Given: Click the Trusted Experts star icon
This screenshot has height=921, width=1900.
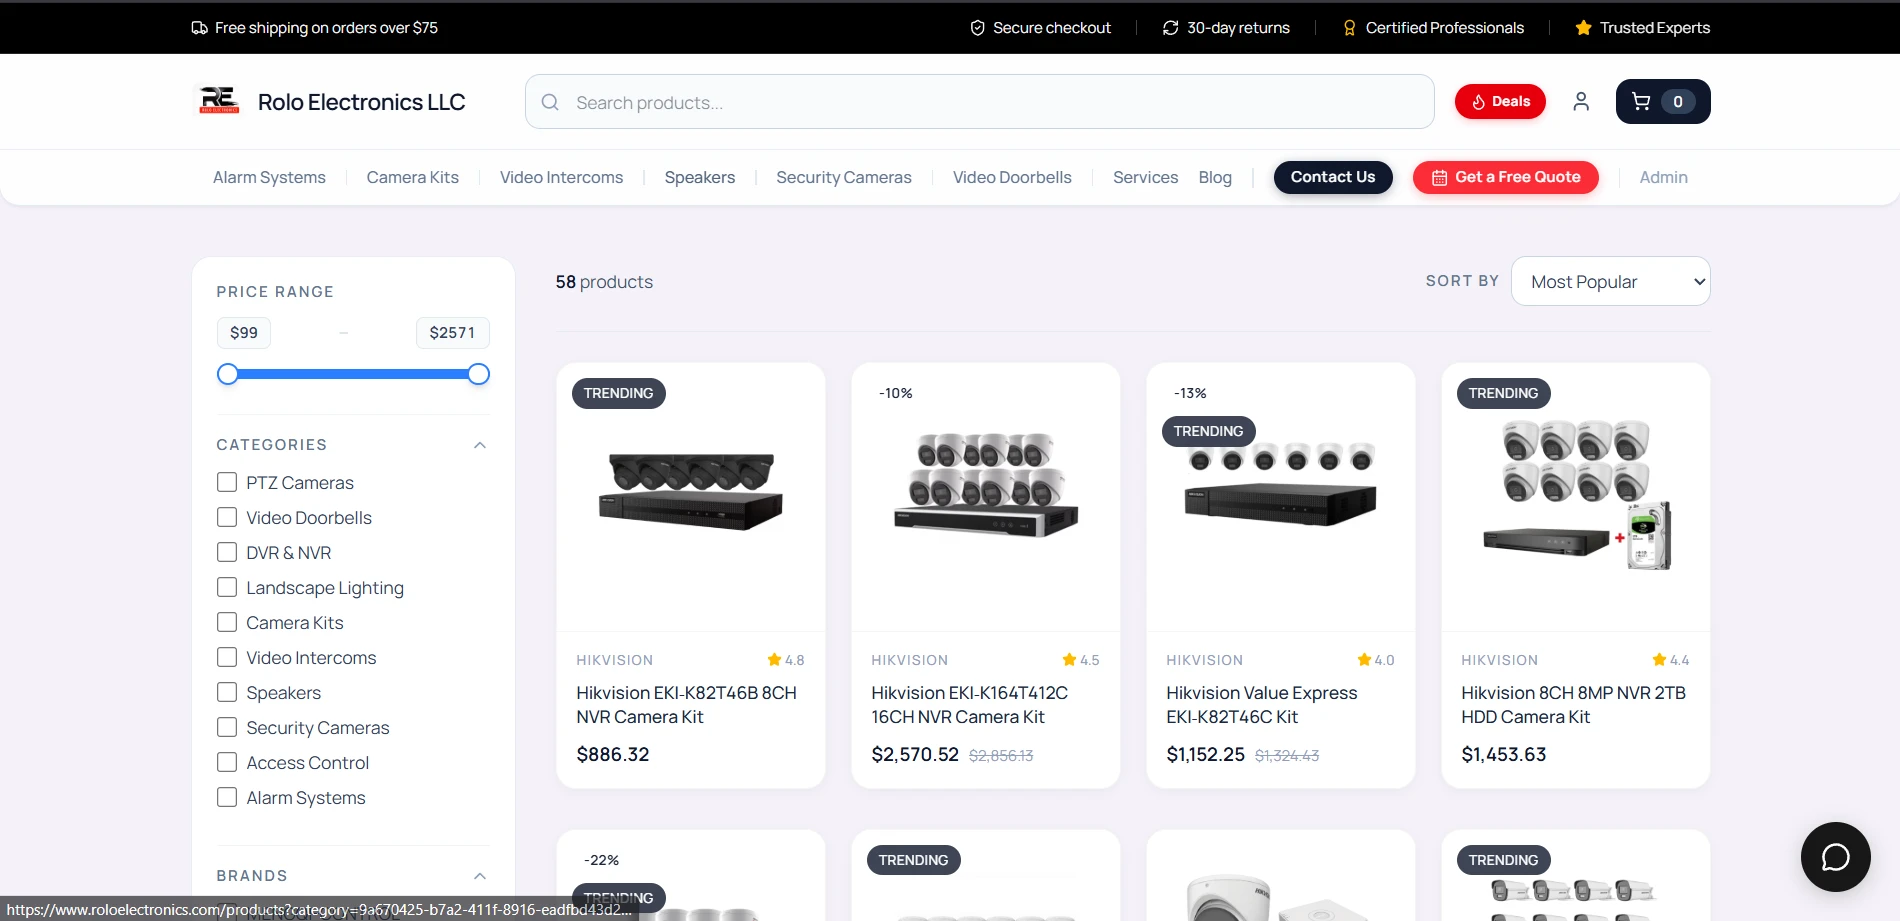Looking at the screenshot, I should click(x=1583, y=28).
